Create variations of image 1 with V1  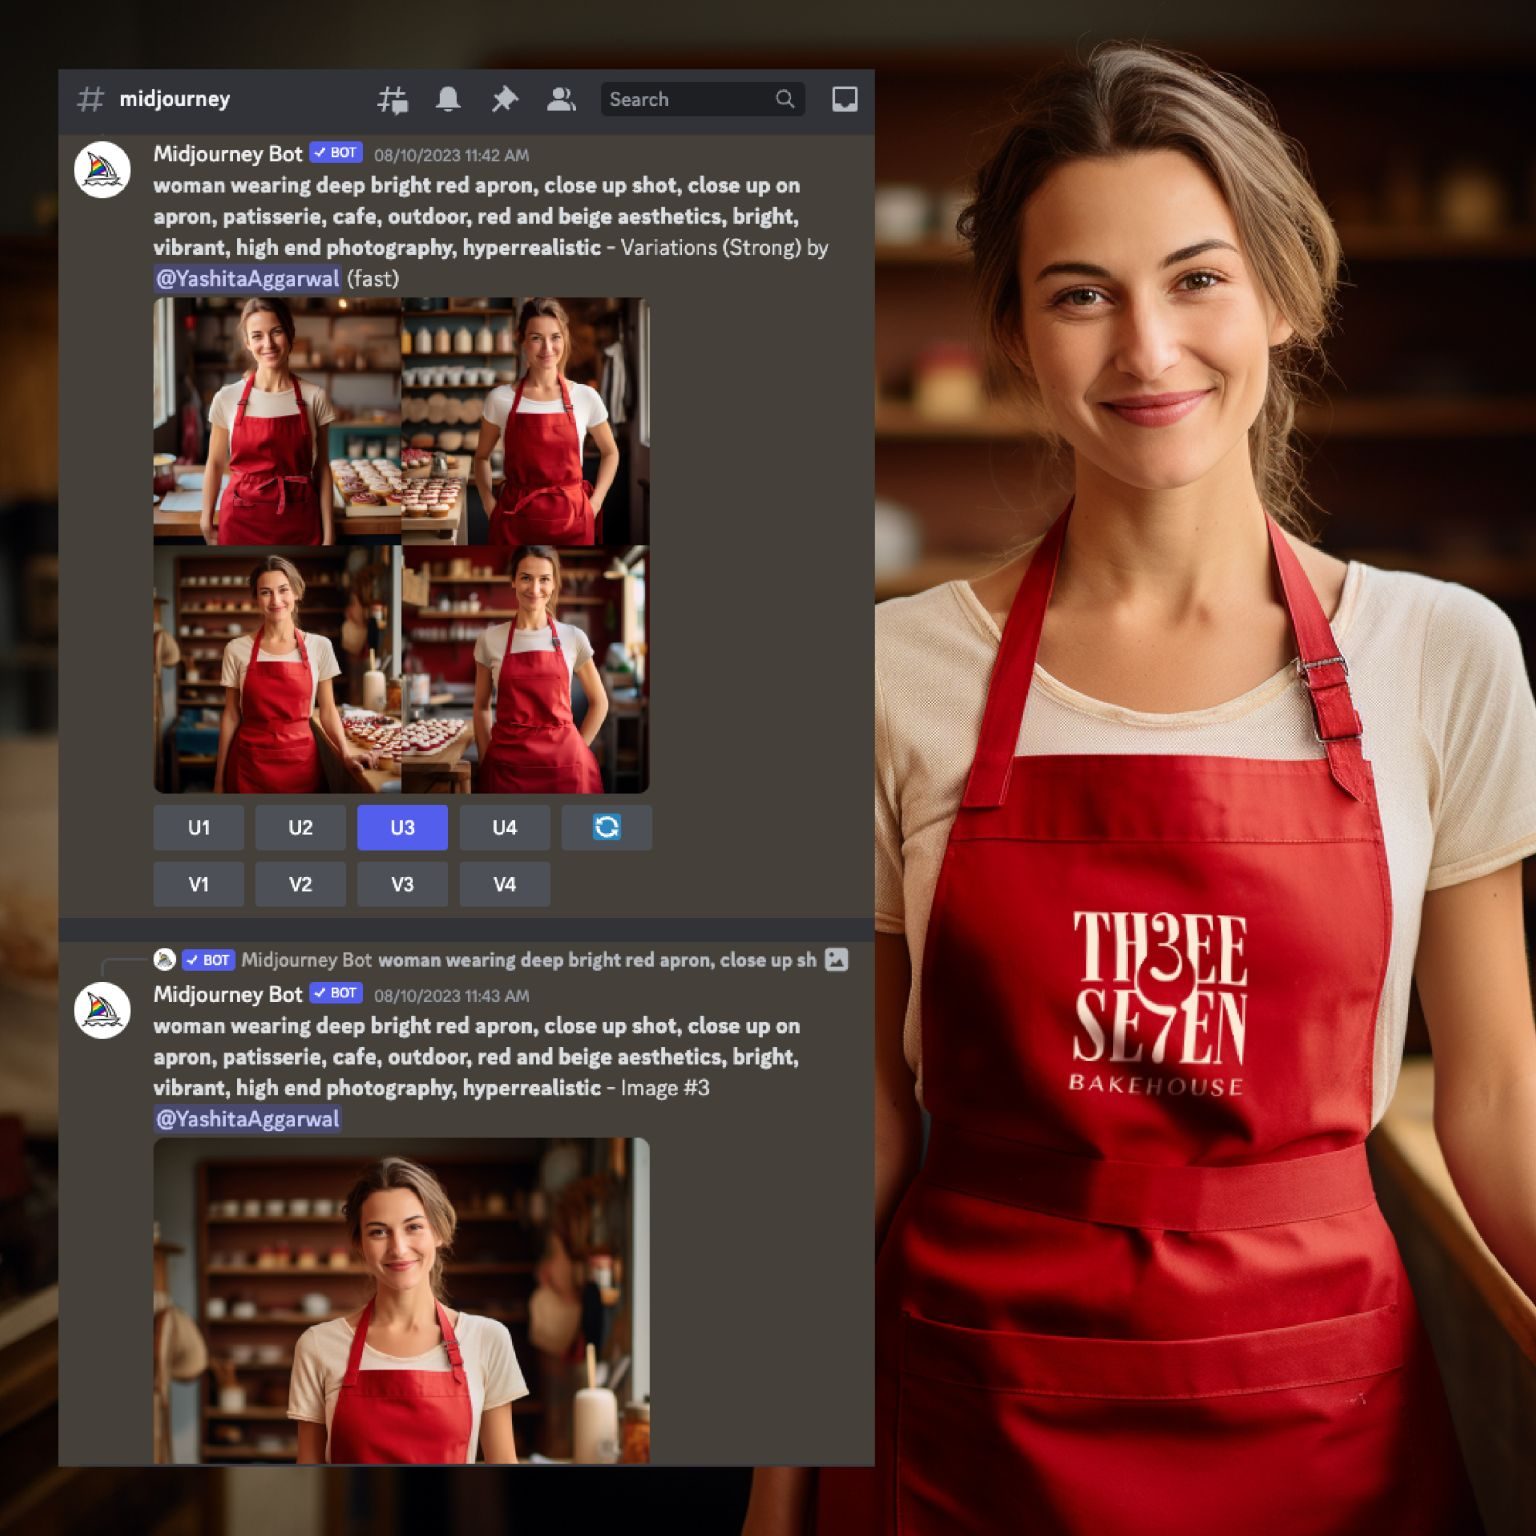click(199, 884)
